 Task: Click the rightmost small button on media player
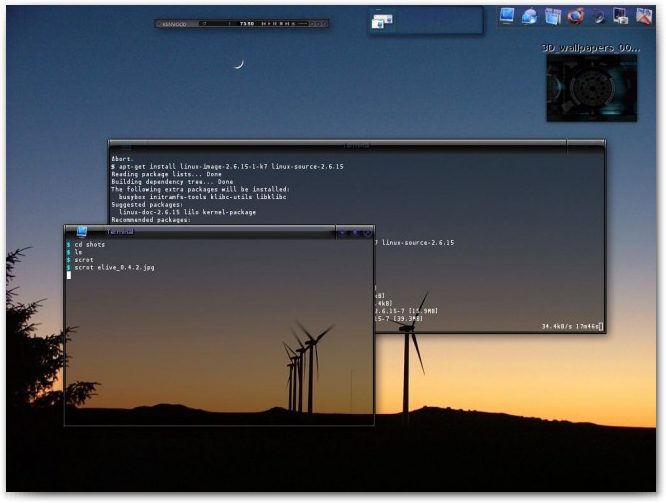(x=322, y=23)
